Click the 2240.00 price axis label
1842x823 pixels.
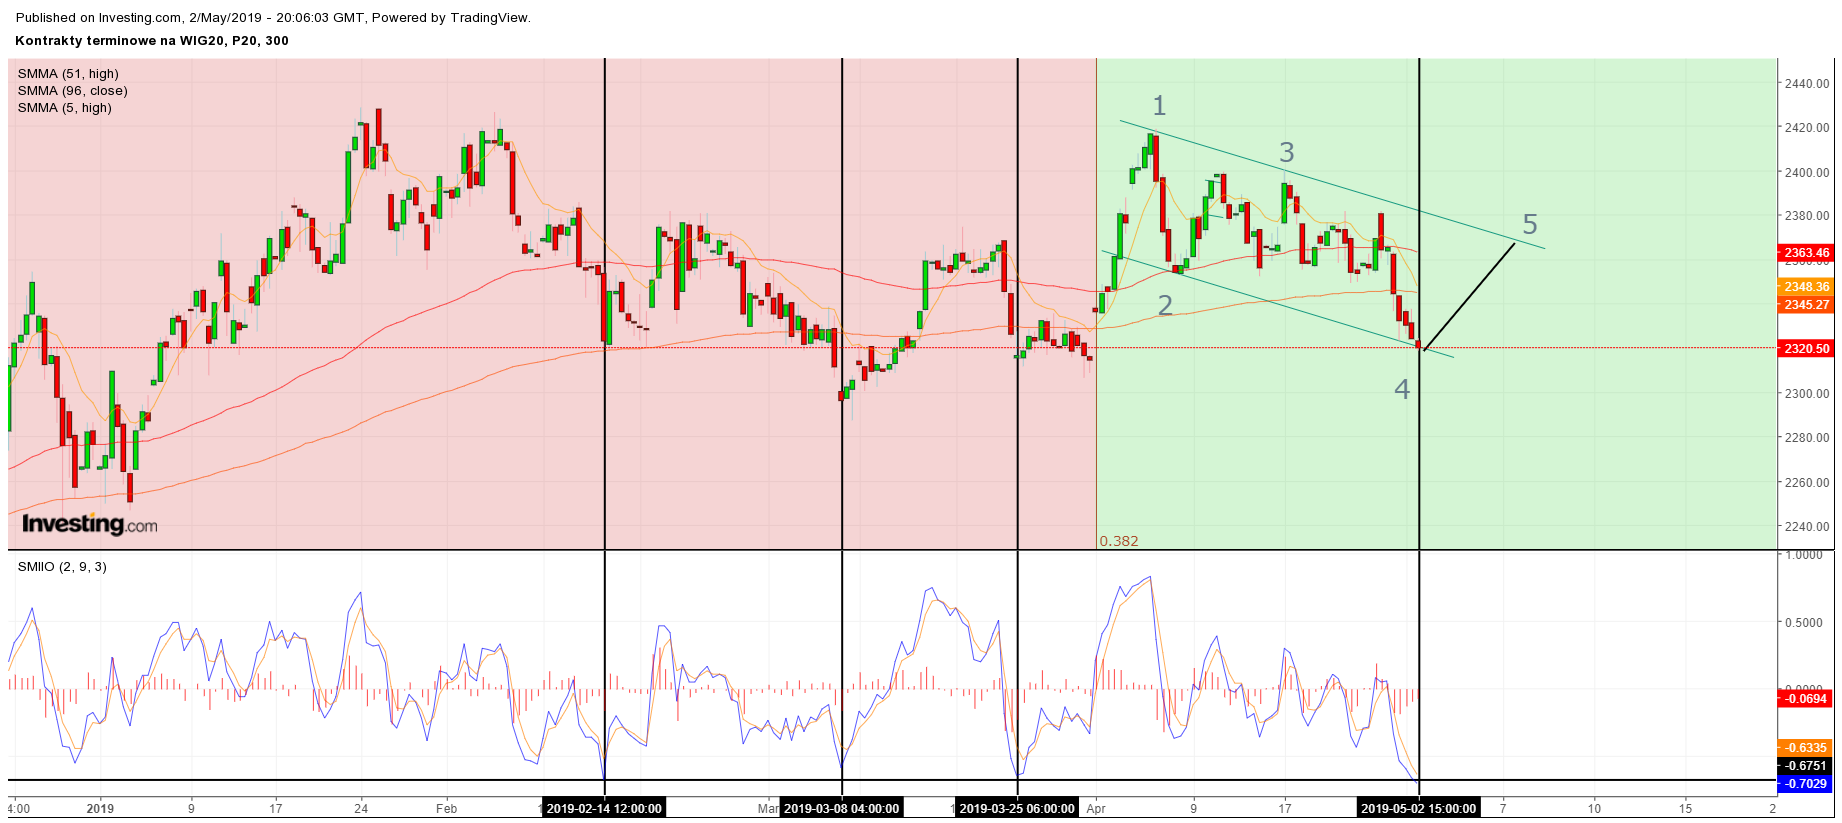pyautogui.click(x=1807, y=526)
